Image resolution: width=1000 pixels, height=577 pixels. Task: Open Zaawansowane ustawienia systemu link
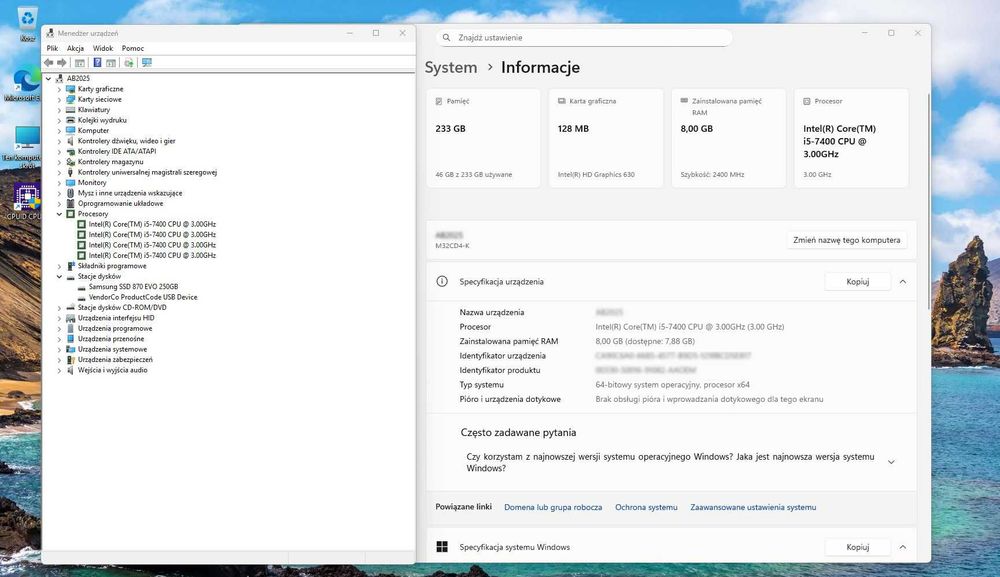pos(753,508)
